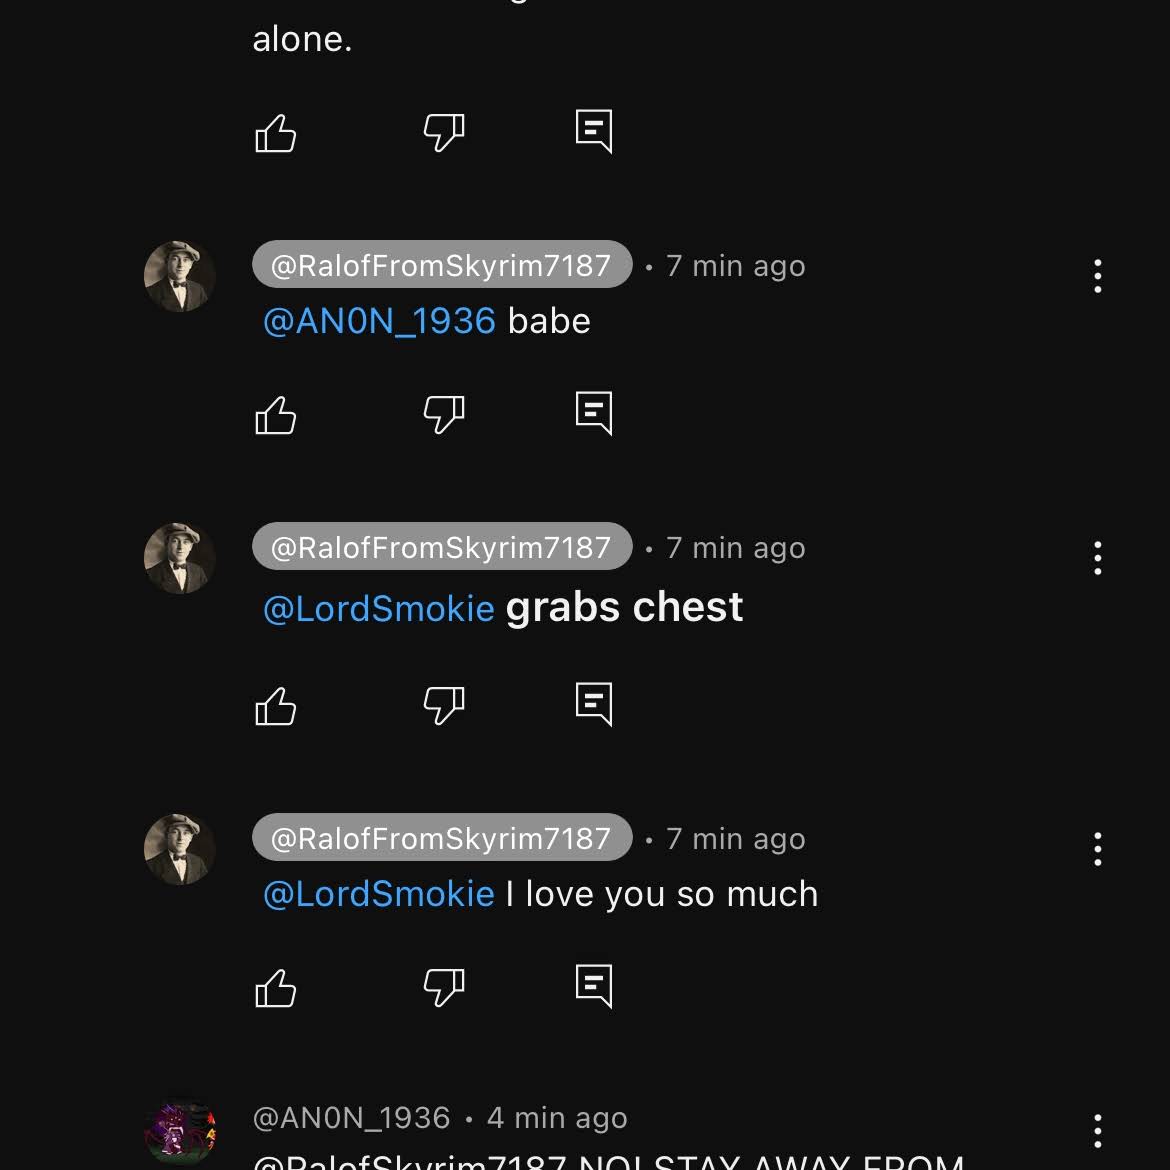Open options menu for the "babe" comment
Screen dimensions: 1170x1170
tap(1097, 276)
